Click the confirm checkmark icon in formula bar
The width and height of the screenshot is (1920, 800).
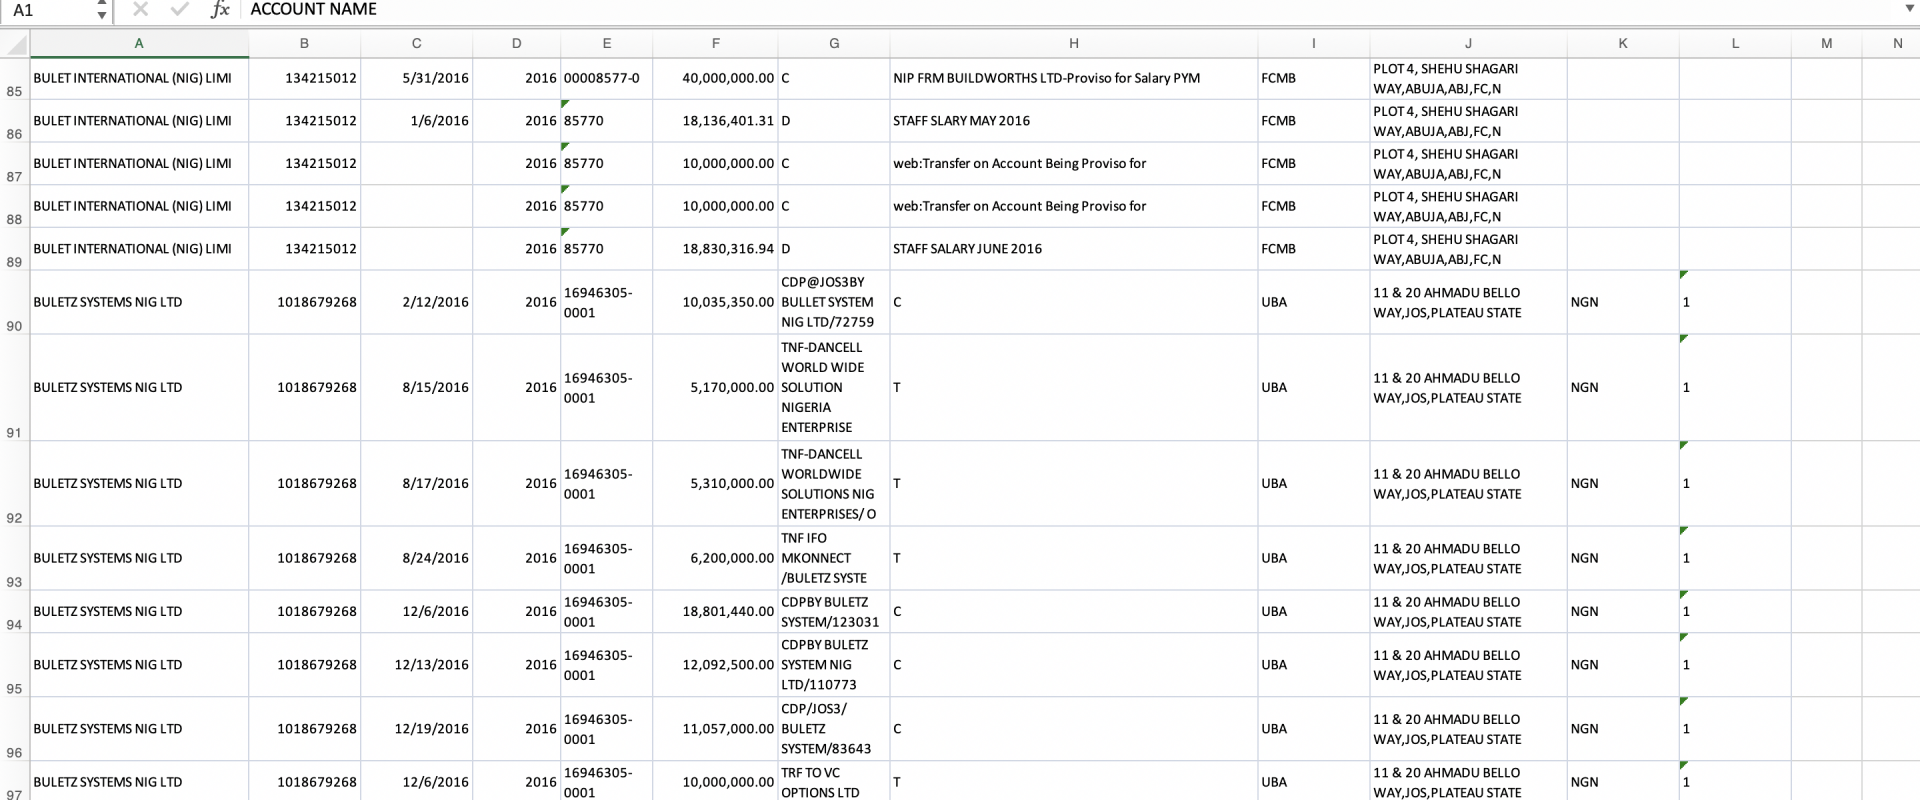[x=180, y=10]
